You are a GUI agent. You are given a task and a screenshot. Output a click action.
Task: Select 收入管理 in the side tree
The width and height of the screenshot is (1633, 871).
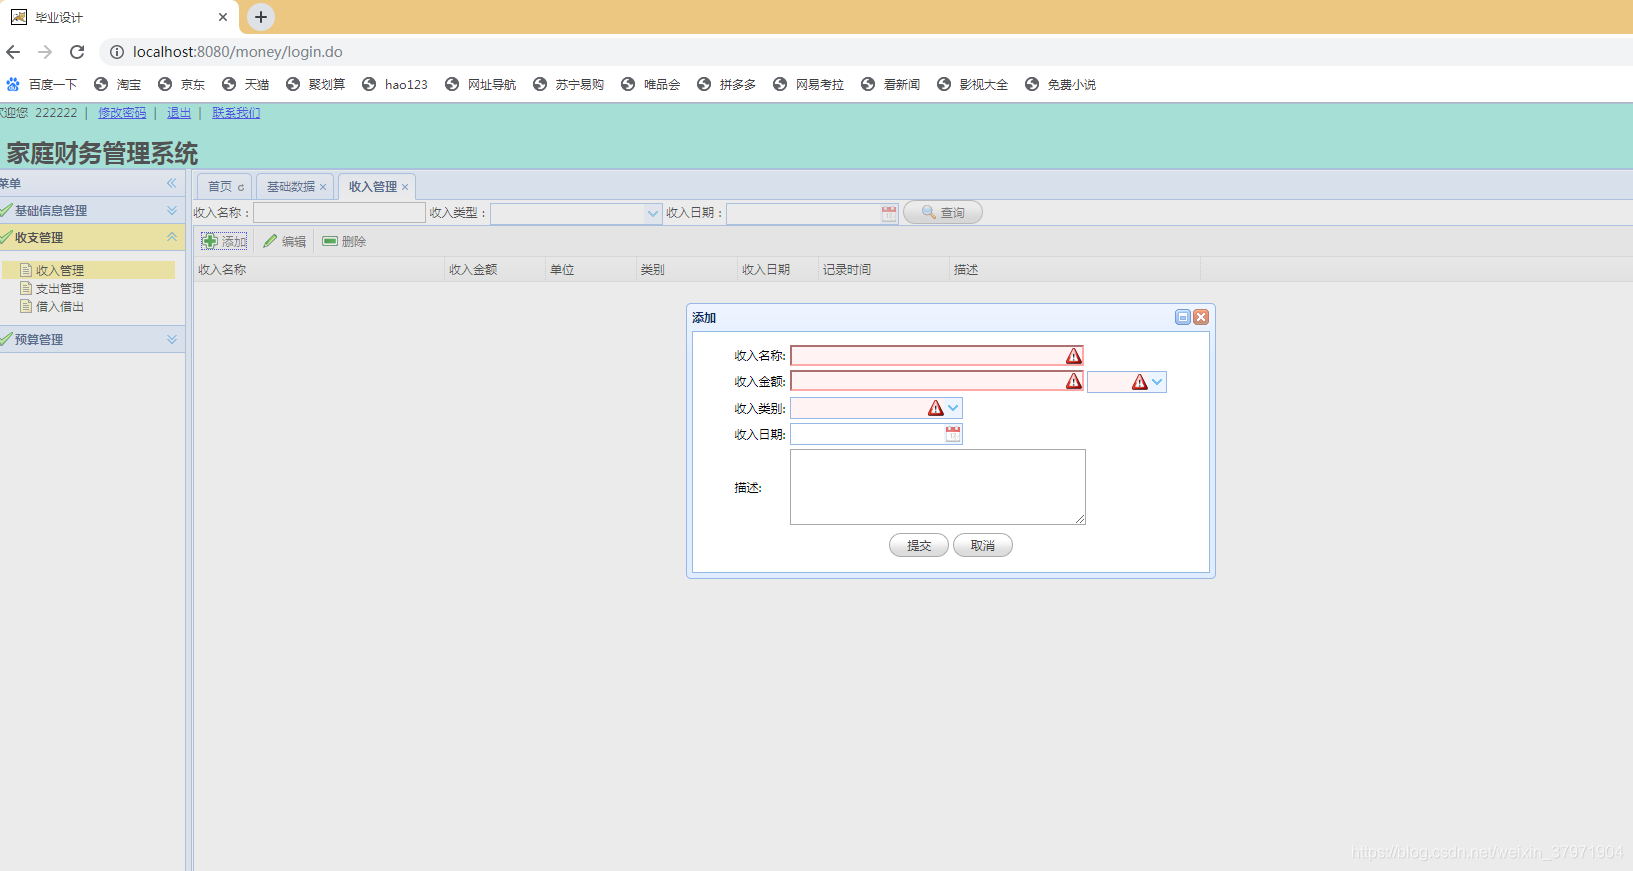point(60,270)
